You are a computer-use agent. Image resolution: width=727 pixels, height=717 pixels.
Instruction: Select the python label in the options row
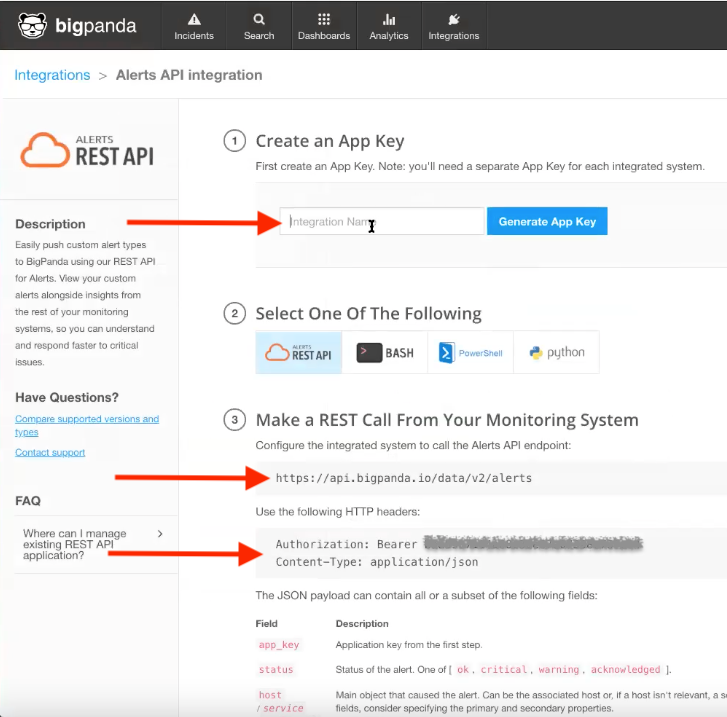(566, 352)
